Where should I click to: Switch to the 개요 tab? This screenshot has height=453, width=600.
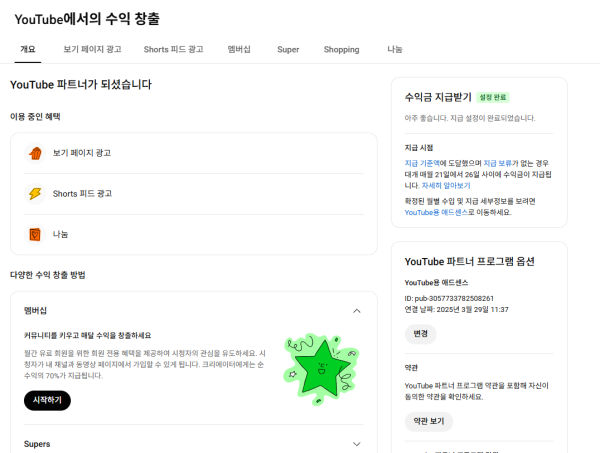click(x=27, y=49)
